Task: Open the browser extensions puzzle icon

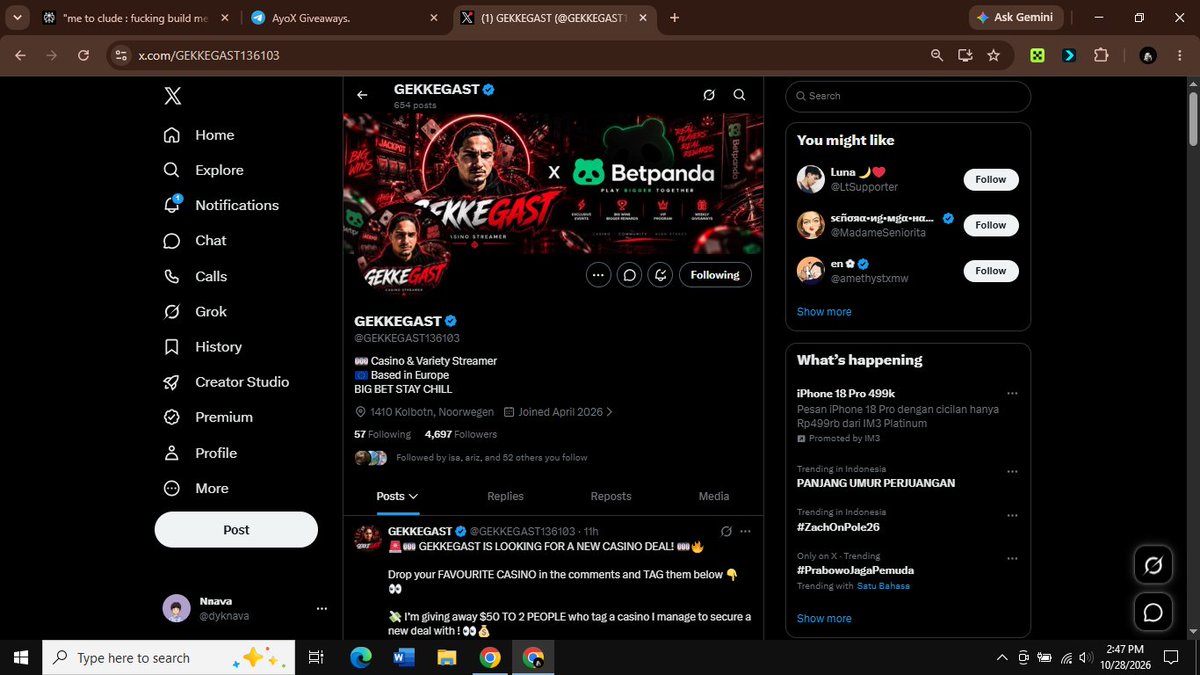Action: click(1101, 55)
